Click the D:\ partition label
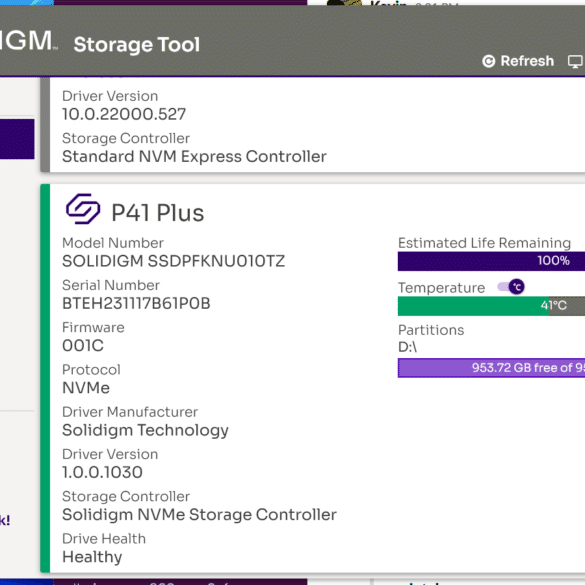The width and height of the screenshot is (585, 585). tap(407, 347)
